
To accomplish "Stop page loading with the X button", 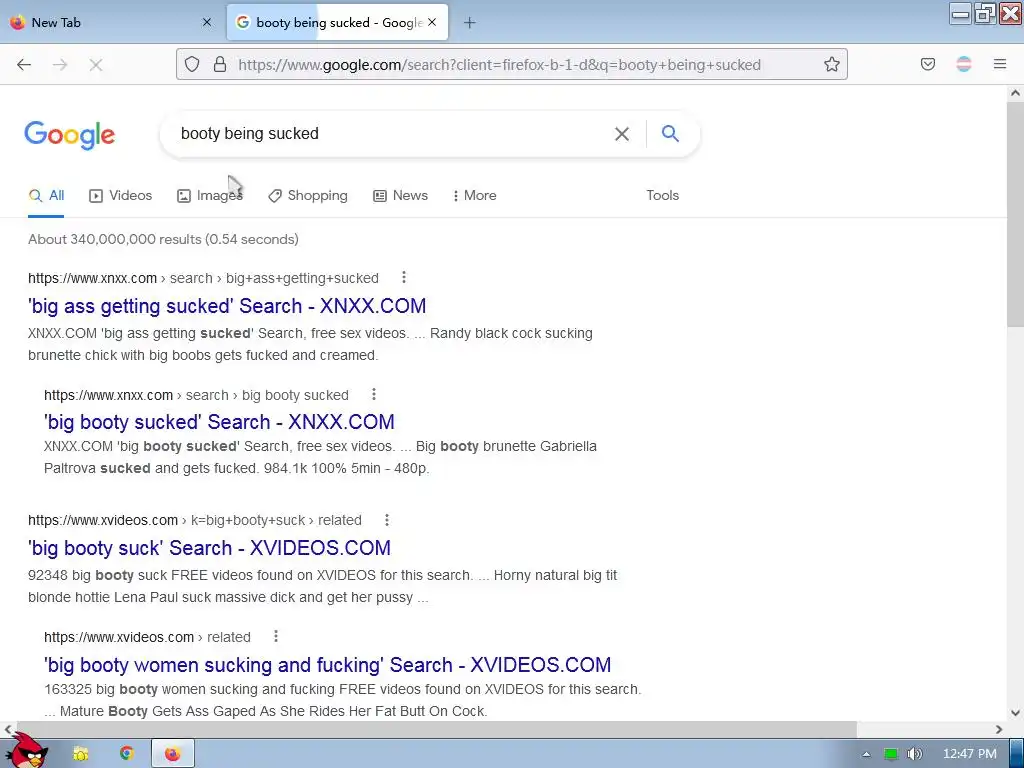I will [96, 65].
